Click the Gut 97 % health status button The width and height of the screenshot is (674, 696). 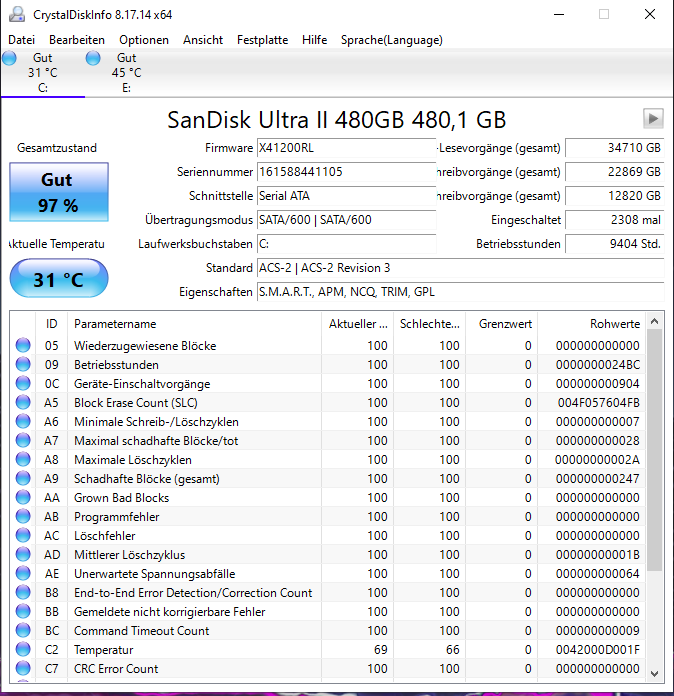tap(59, 192)
